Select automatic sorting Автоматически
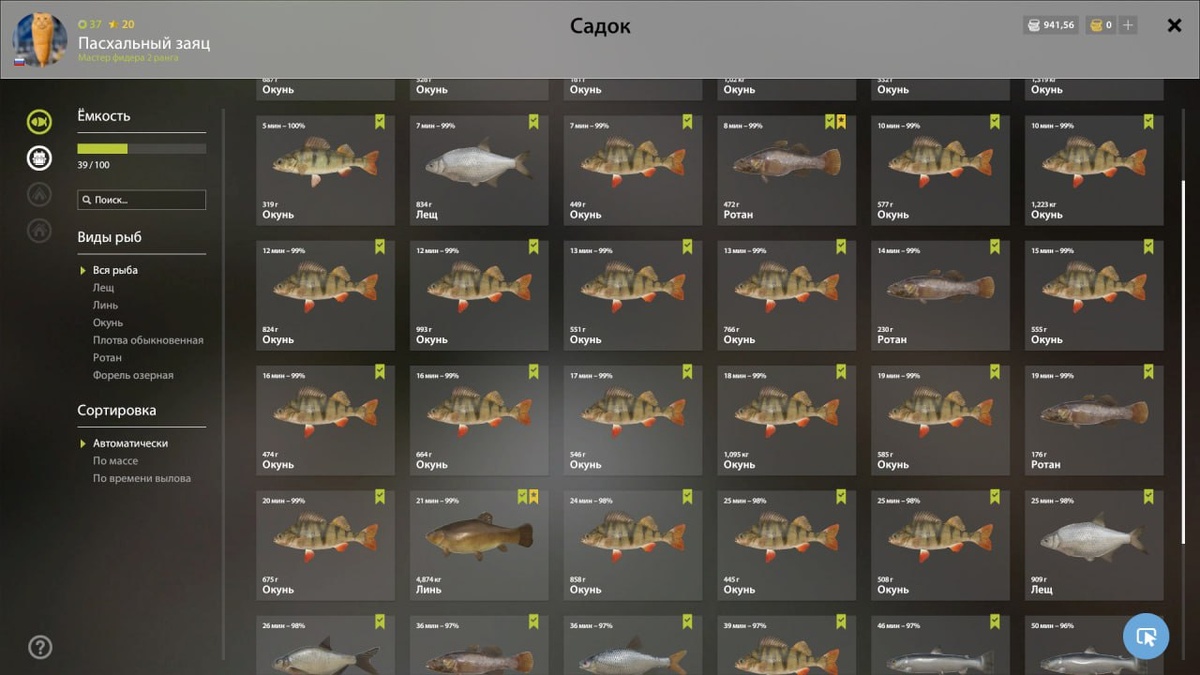 coord(130,443)
